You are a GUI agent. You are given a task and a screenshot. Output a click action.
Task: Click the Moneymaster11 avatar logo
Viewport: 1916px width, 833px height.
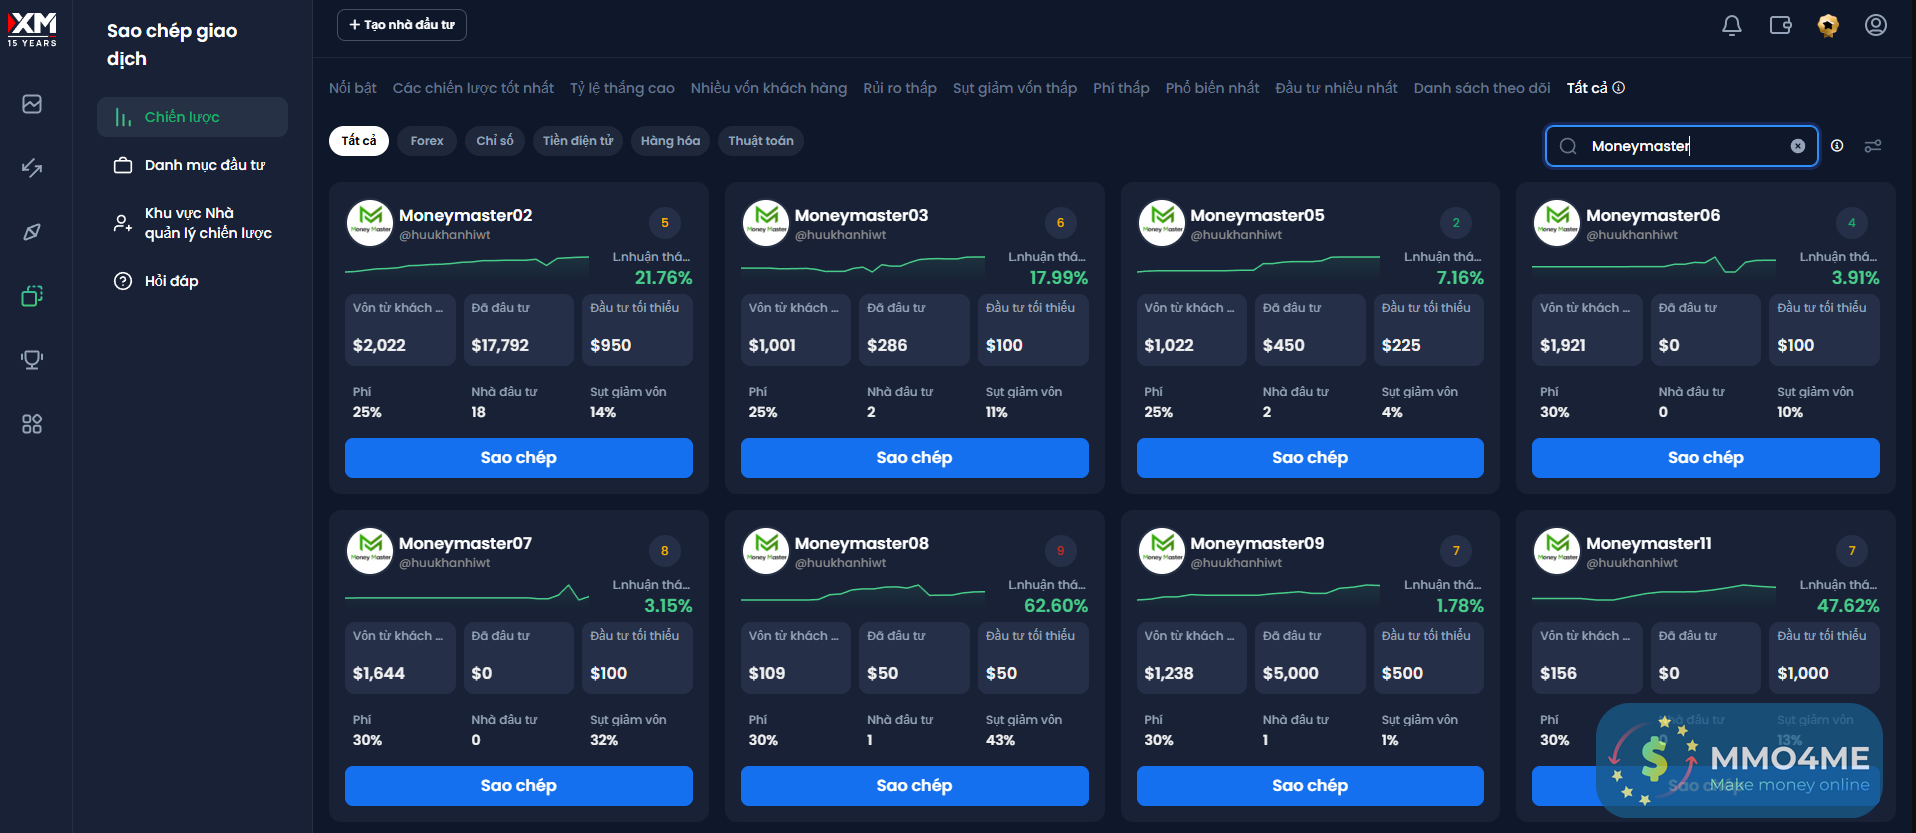1557,551
